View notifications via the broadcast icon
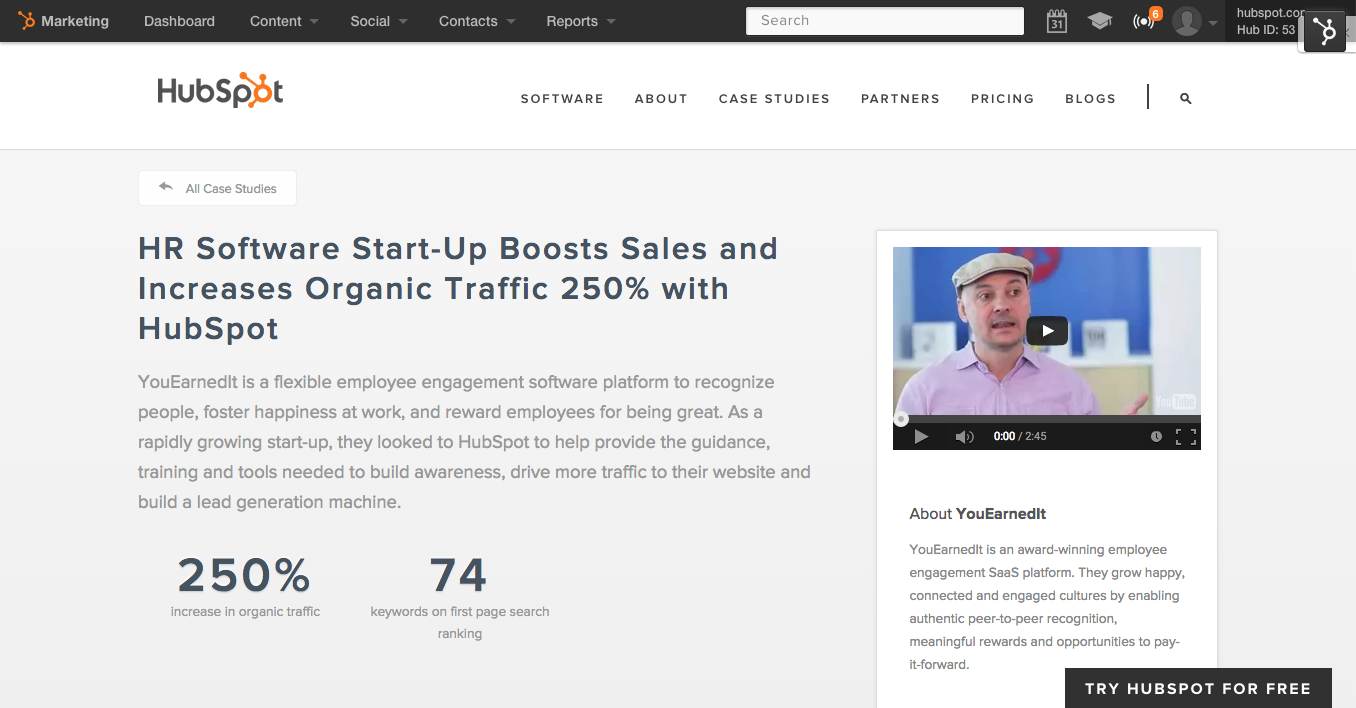 [1143, 21]
